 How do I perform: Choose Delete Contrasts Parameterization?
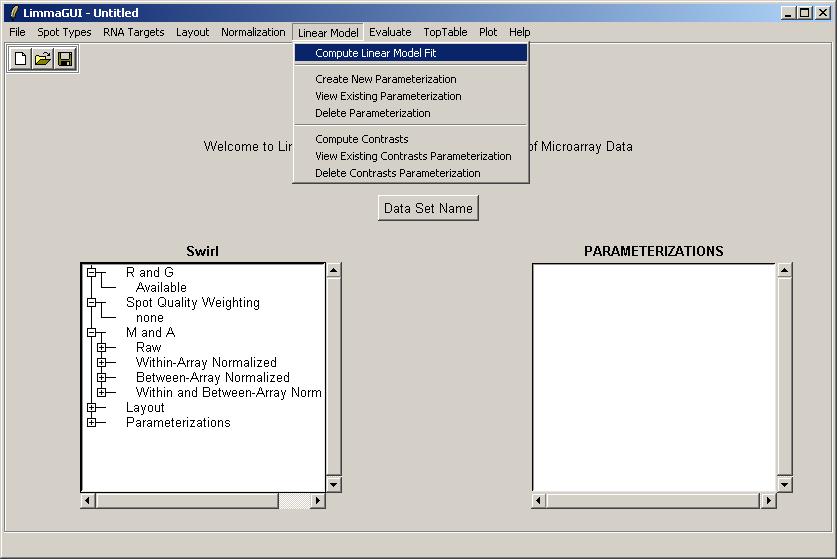pyautogui.click(x=397, y=173)
